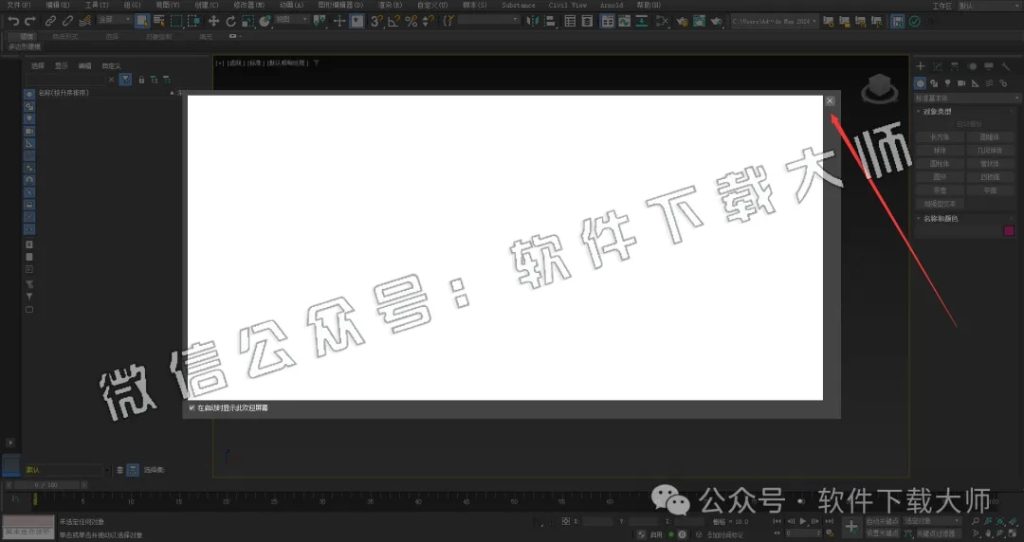This screenshot has width=1024, height=542.
Task: Toggle the Layer Explorer icon
Action: [587, 22]
